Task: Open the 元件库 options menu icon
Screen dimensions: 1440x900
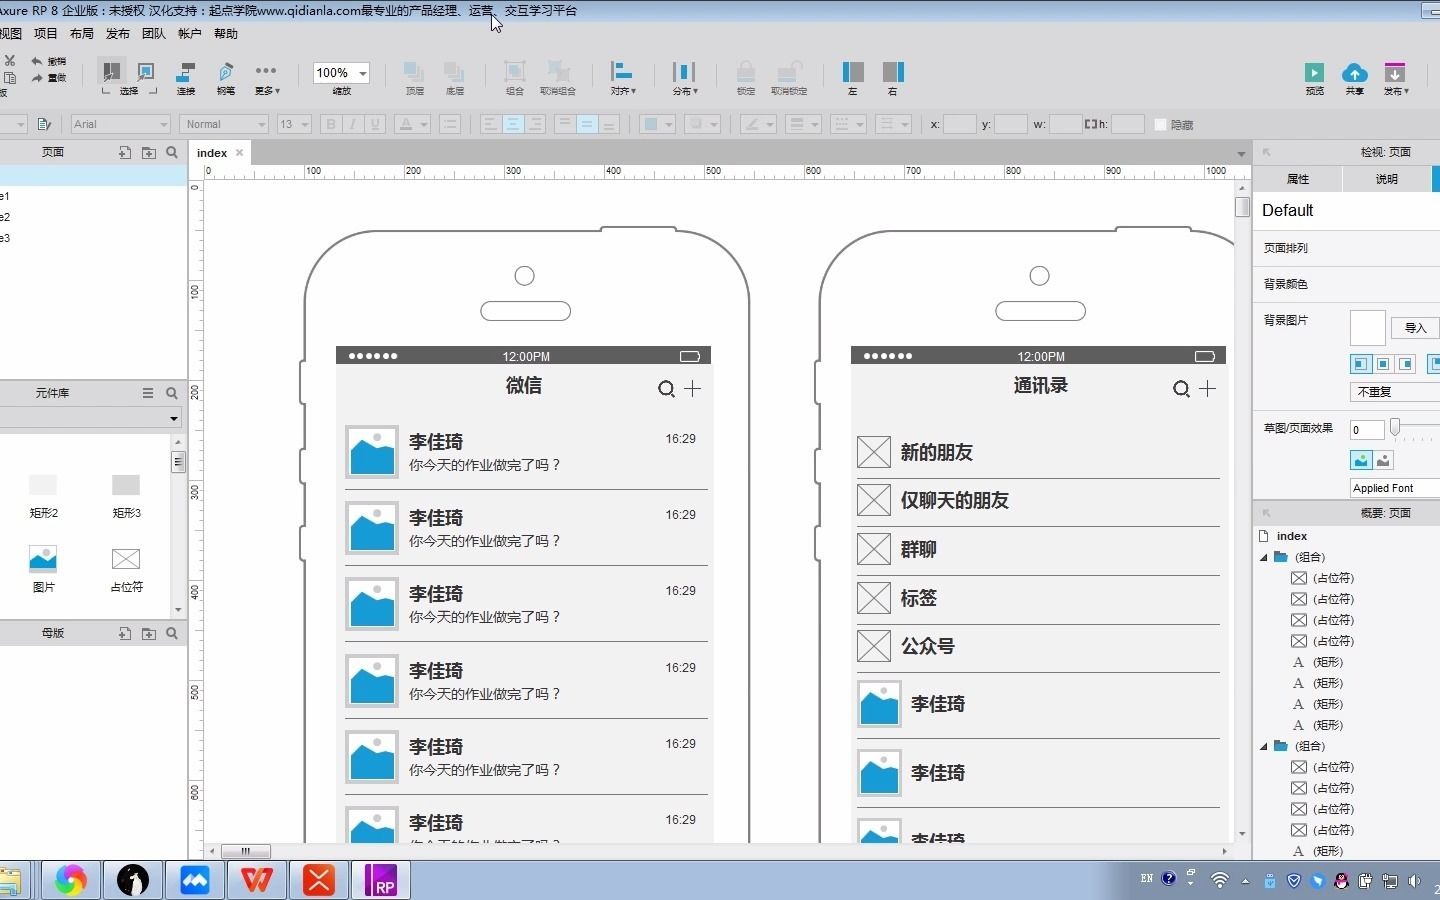Action: 148,393
